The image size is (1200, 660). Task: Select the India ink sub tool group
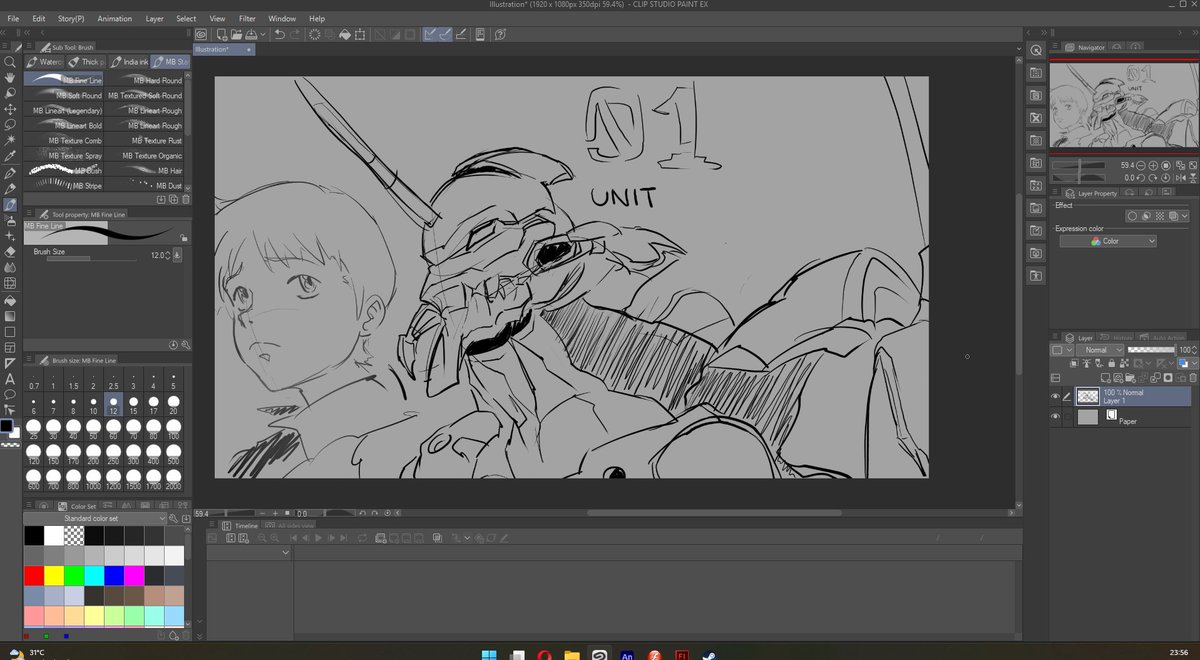pyautogui.click(x=130, y=62)
